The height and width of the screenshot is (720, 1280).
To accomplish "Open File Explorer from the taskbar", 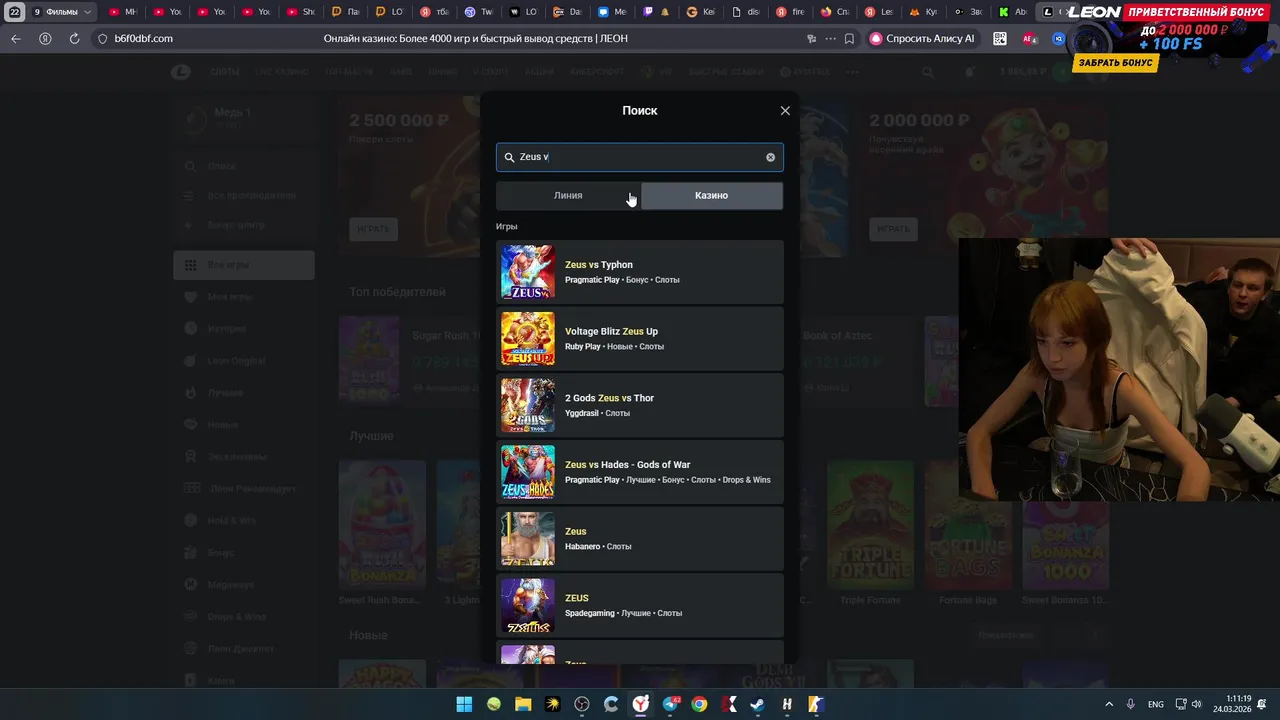I will click(x=523, y=704).
